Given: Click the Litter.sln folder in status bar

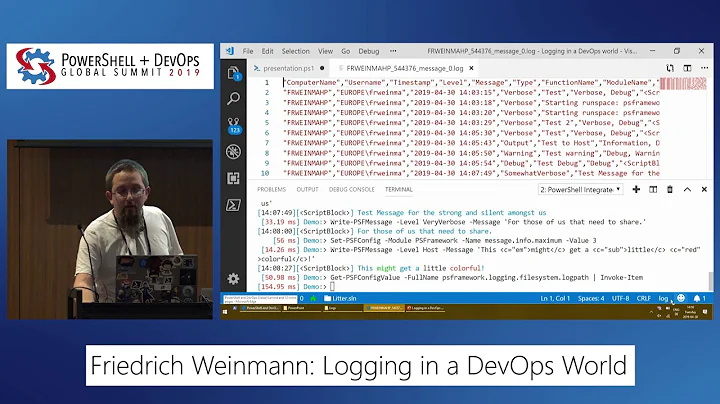Looking at the screenshot, I should tap(340, 298).
